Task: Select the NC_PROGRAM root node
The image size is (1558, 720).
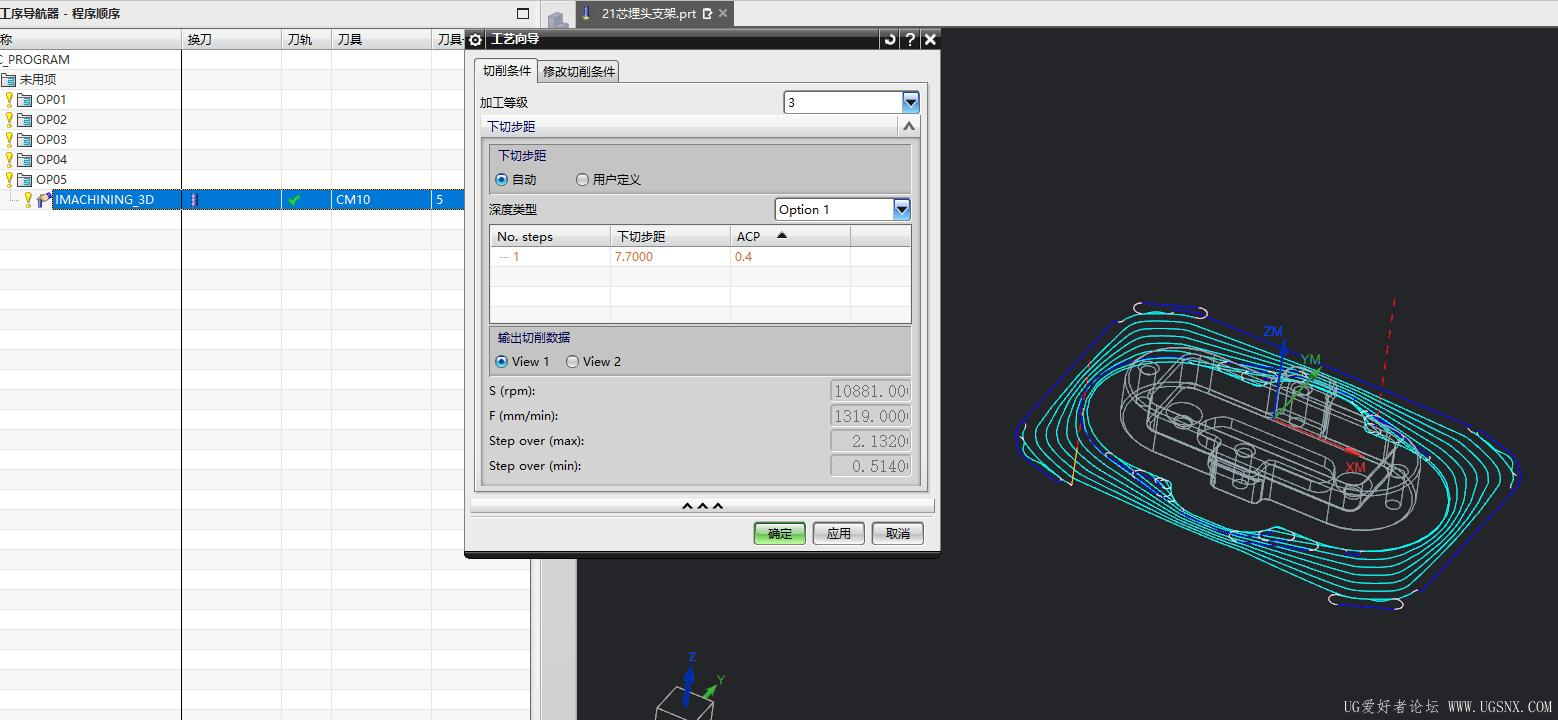Action: [35, 60]
